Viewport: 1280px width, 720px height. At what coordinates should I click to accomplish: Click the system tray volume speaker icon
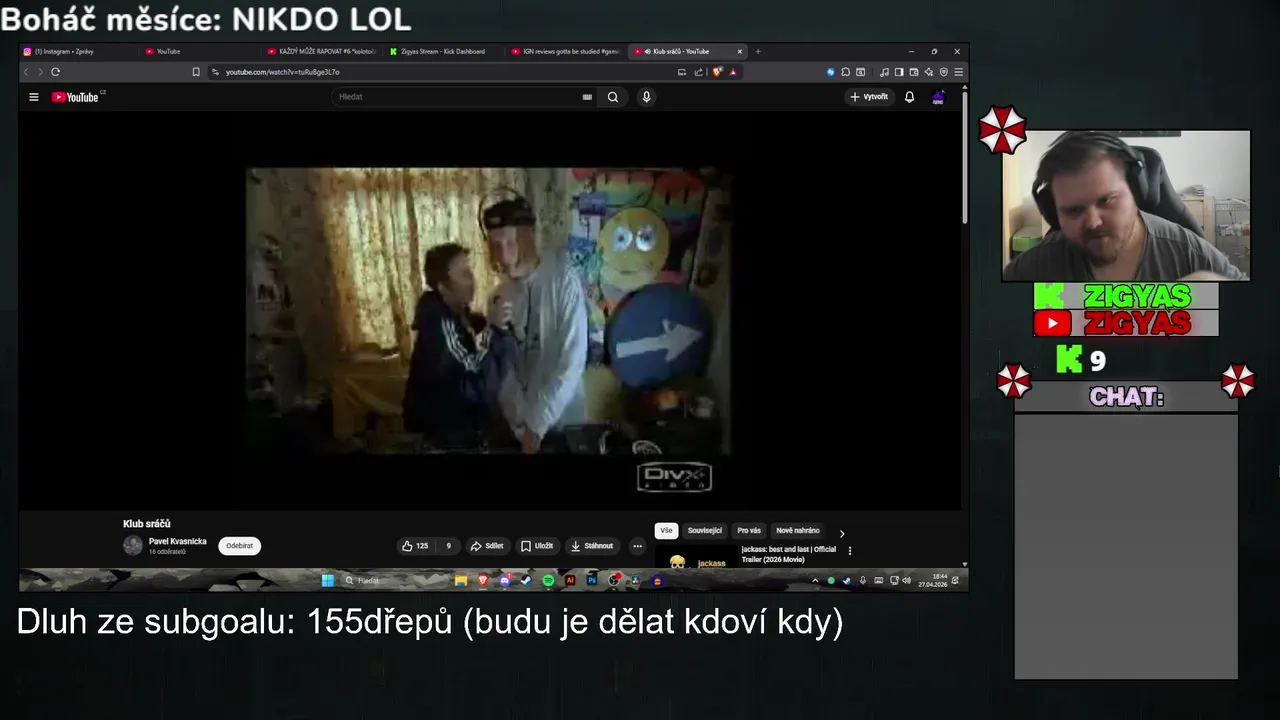point(906,580)
